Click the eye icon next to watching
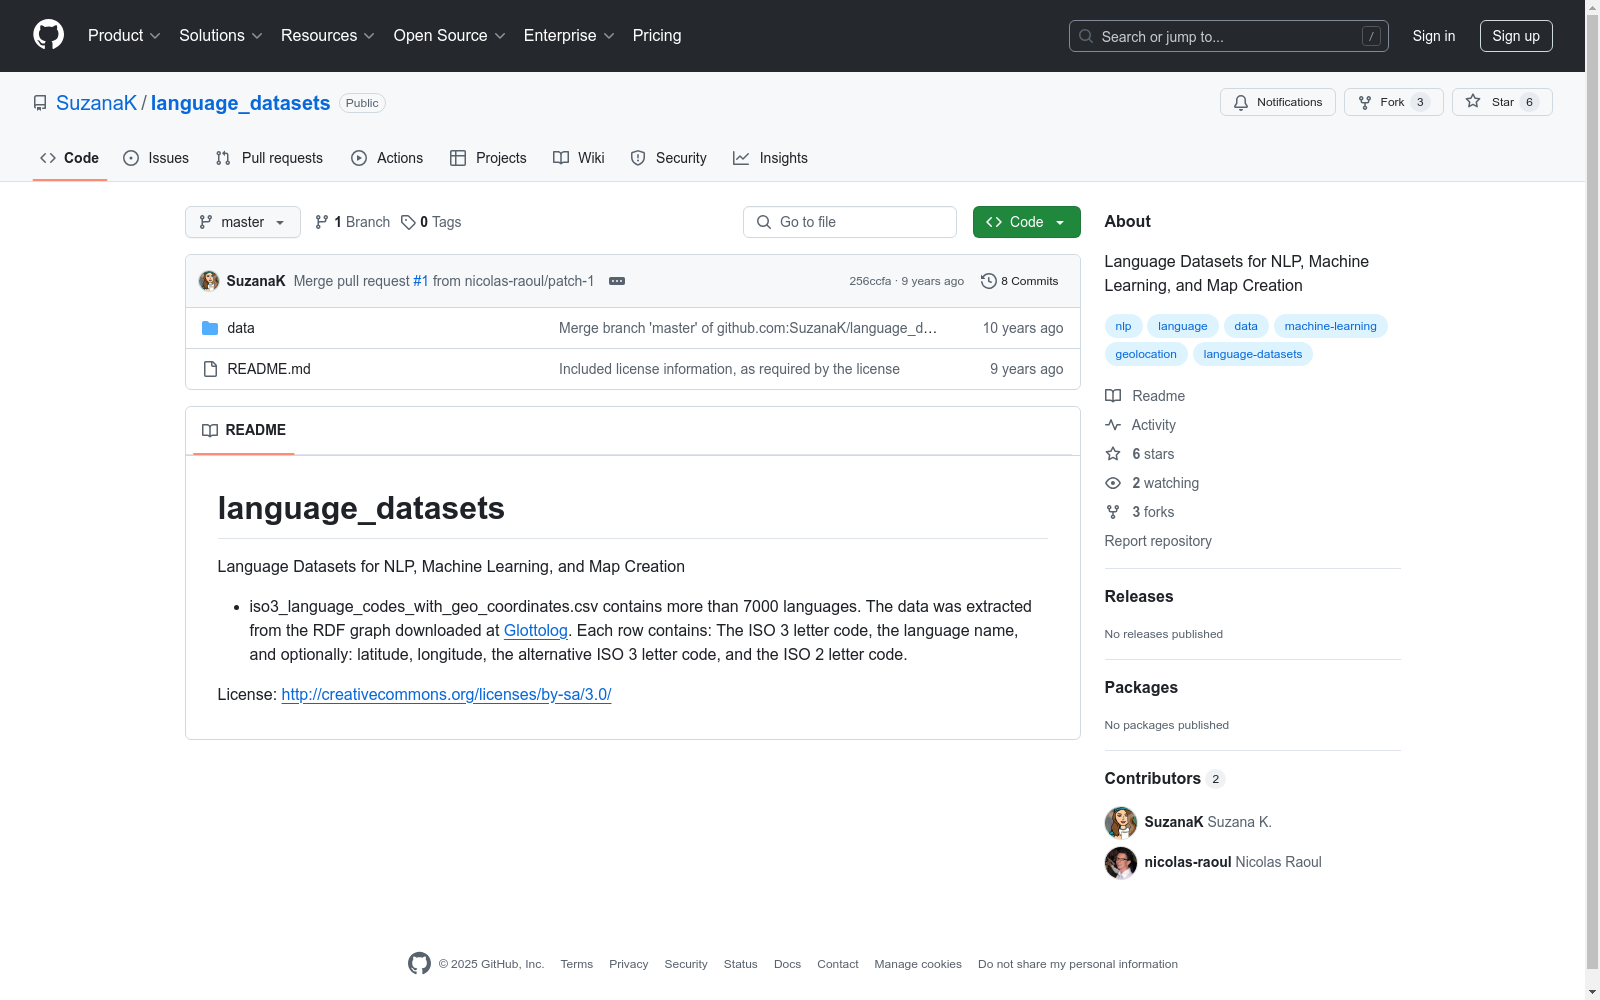This screenshot has width=1600, height=1000. click(x=1113, y=483)
